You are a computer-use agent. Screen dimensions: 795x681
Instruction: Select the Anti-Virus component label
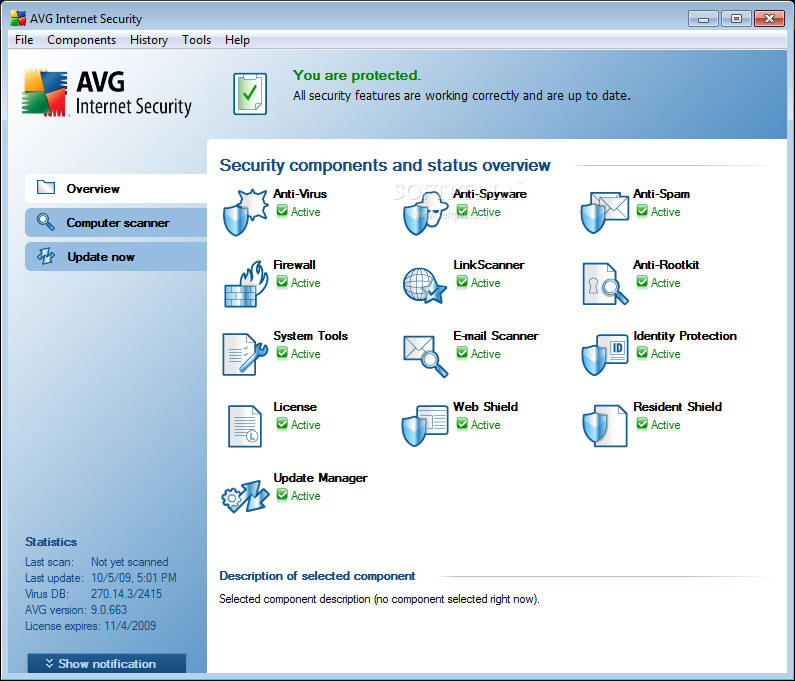[x=300, y=194]
